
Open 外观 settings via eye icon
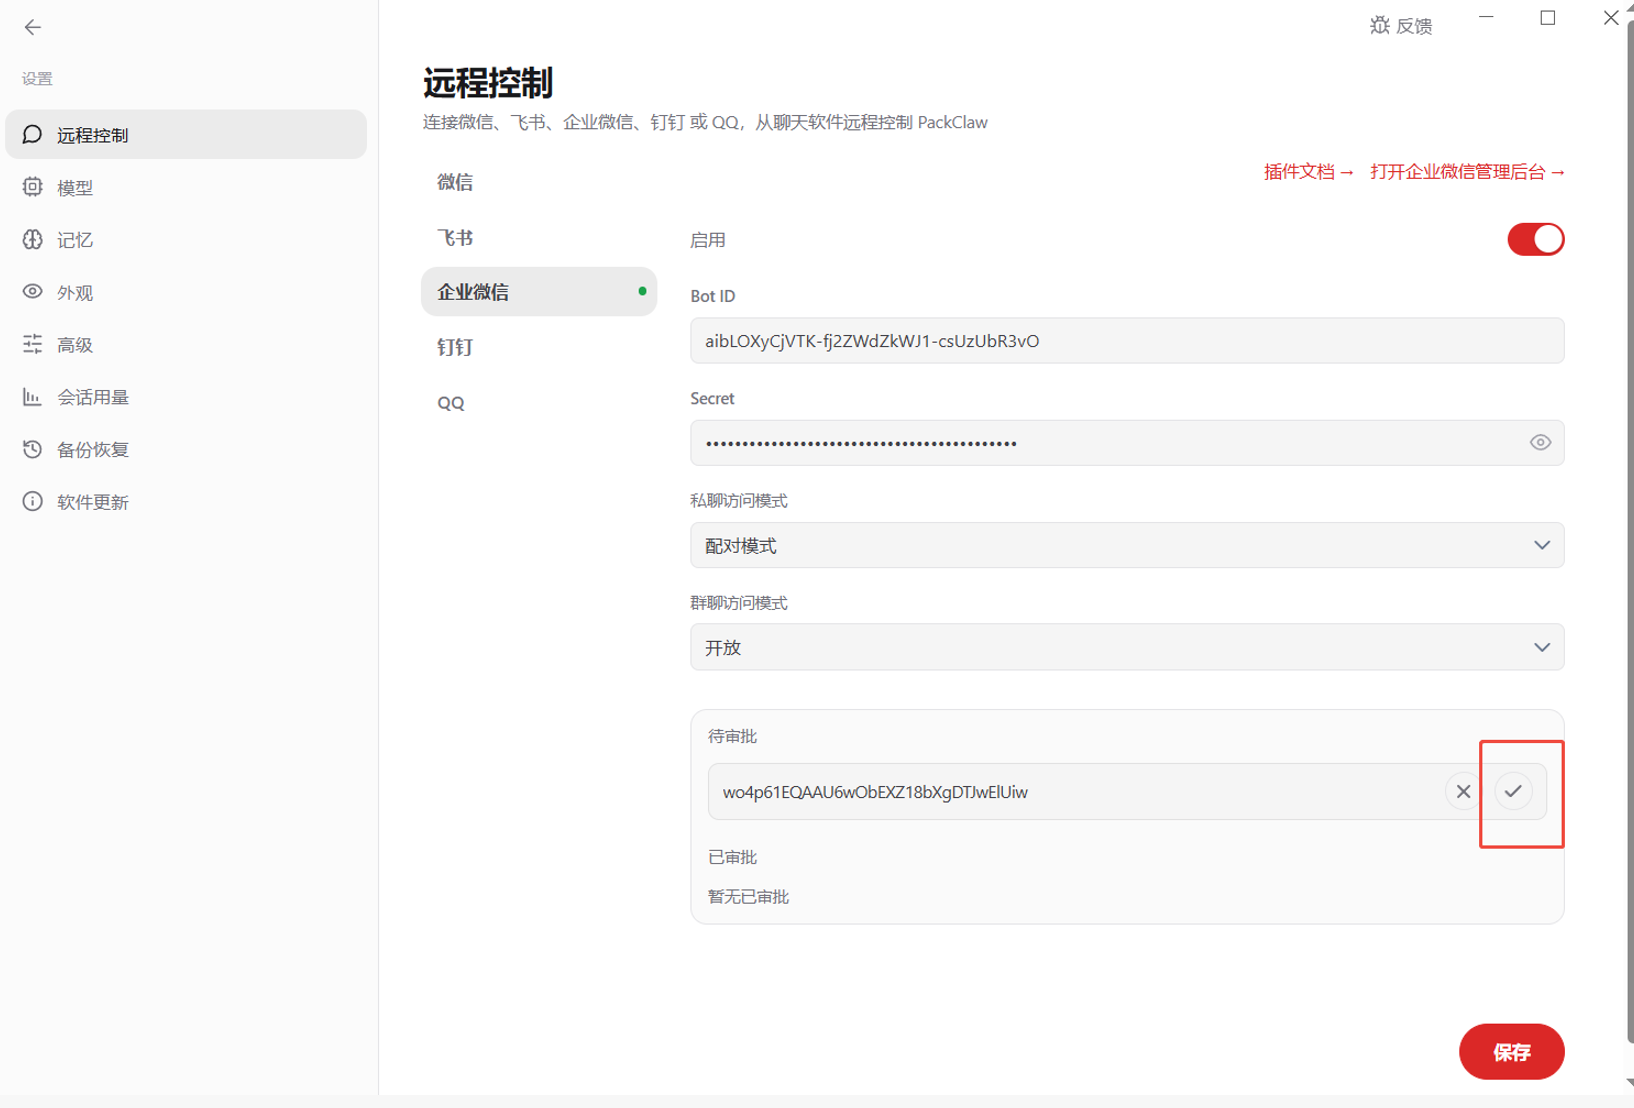(33, 292)
